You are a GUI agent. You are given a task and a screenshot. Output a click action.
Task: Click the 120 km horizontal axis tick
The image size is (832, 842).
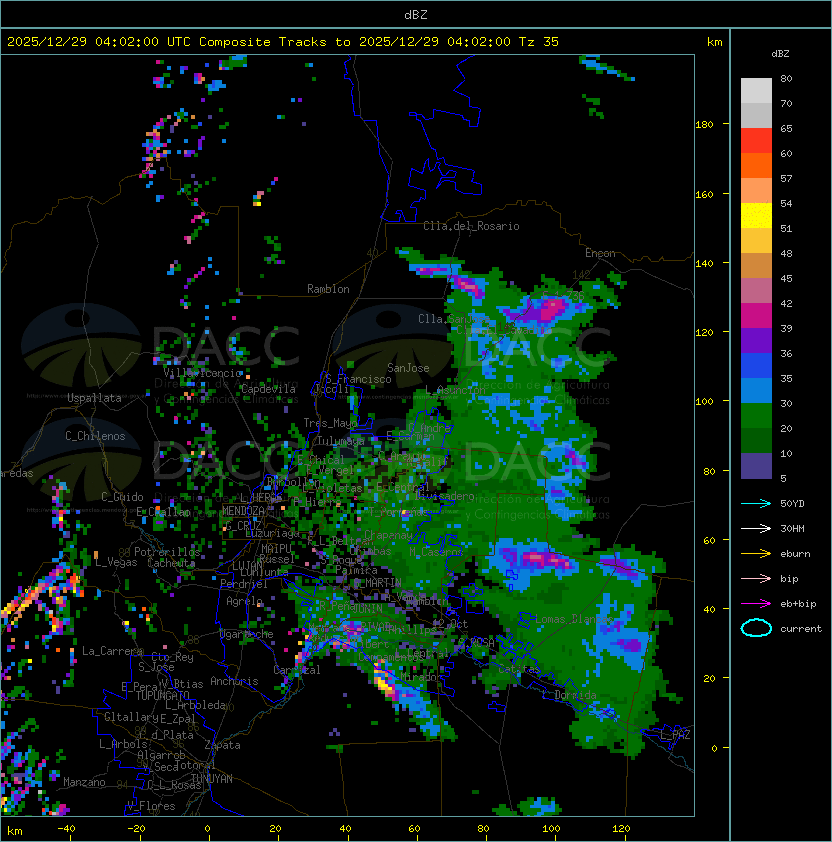[621, 829]
